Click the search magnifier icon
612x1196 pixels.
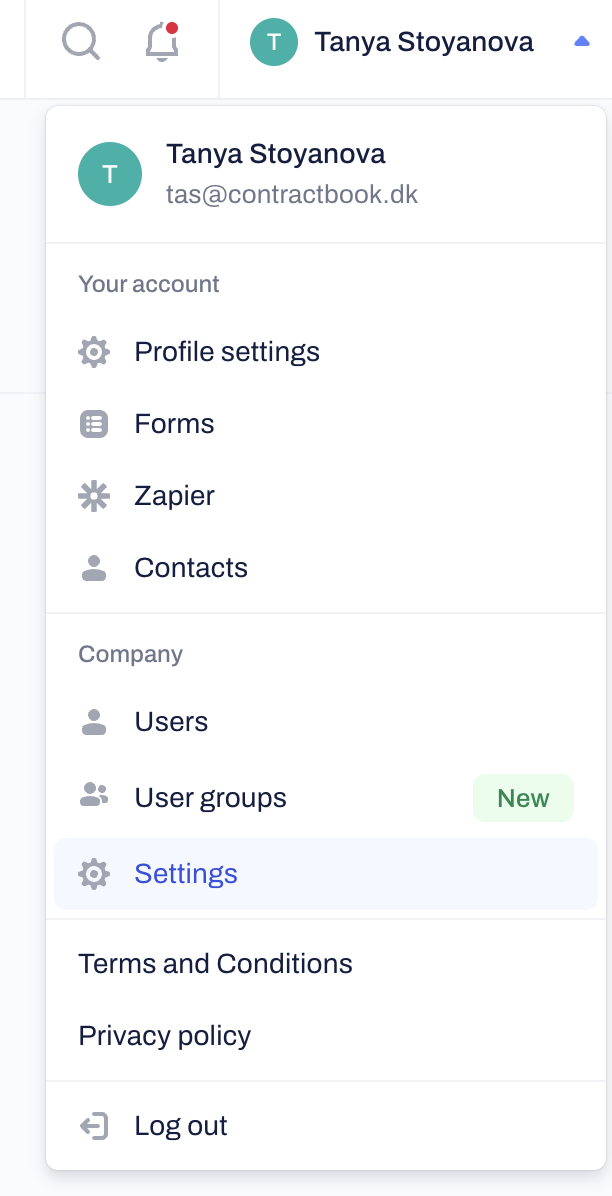pyautogui.click(x=80, y=42)
